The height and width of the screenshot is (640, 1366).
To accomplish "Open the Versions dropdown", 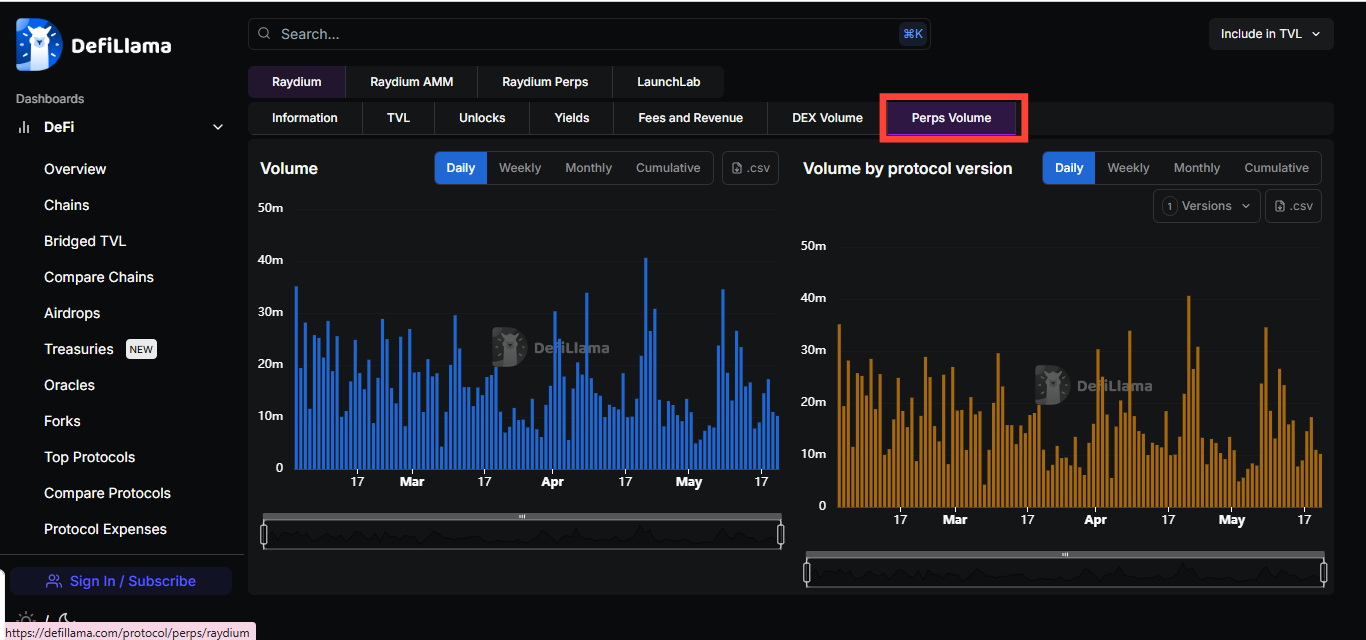I will (1207, 206).
